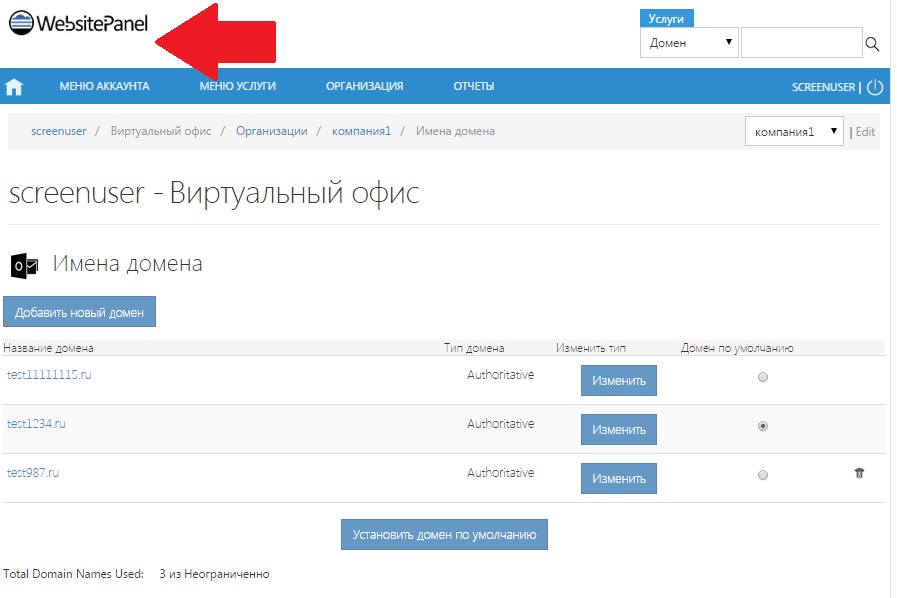This screenshot has height=598, width=897.
Task: Click Authoritative in test987.ru row
Action: 501,473
